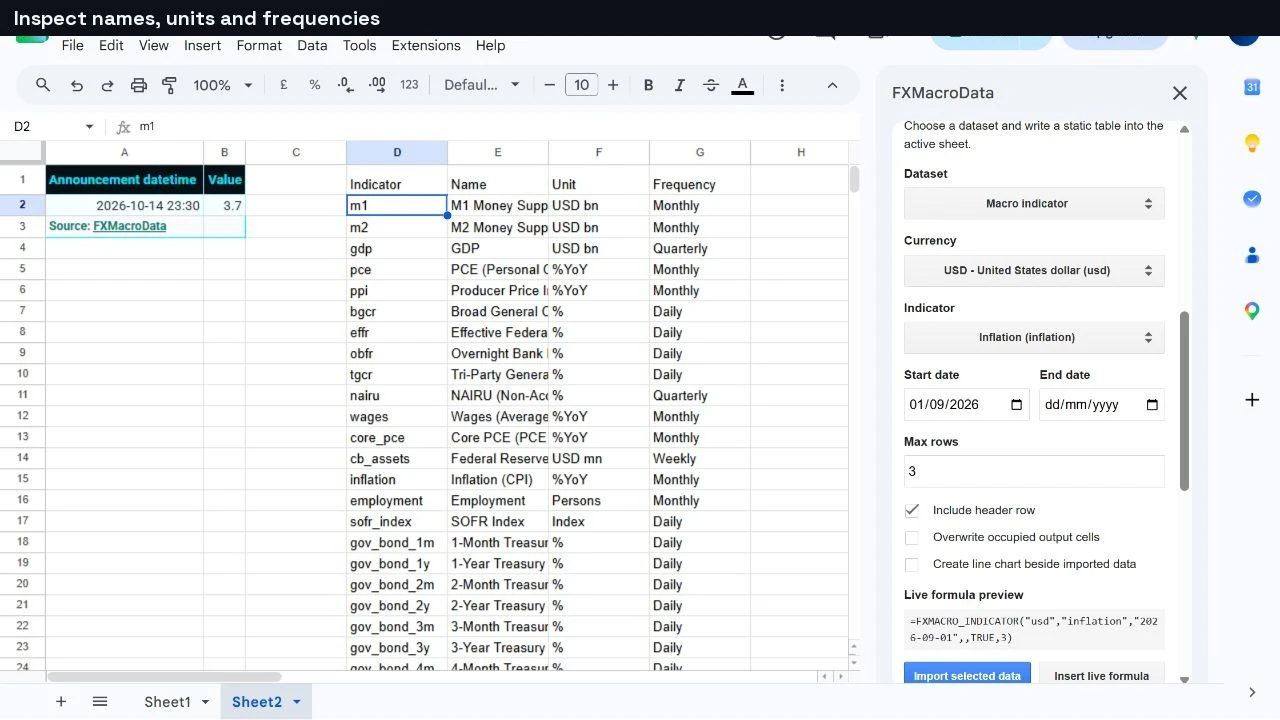Add a new sheet
Image resolution: width=1280 pixels, height=720 pixels.
click(61, 702)
